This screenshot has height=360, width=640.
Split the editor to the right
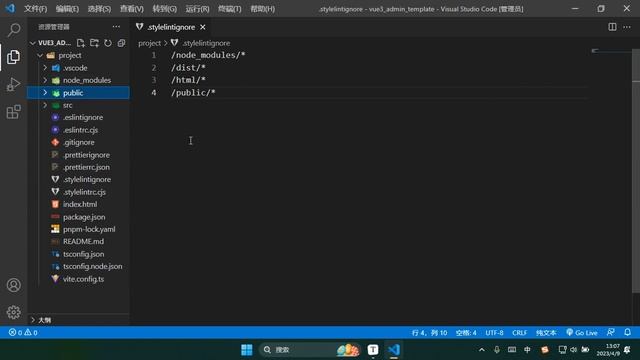[612, 27]
